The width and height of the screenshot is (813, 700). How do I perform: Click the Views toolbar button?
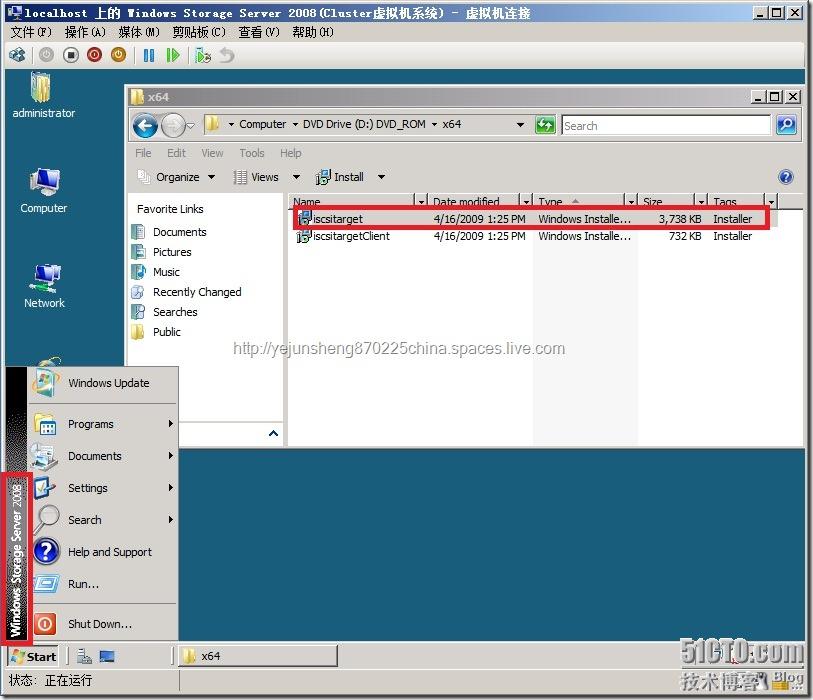pos(256,177)
